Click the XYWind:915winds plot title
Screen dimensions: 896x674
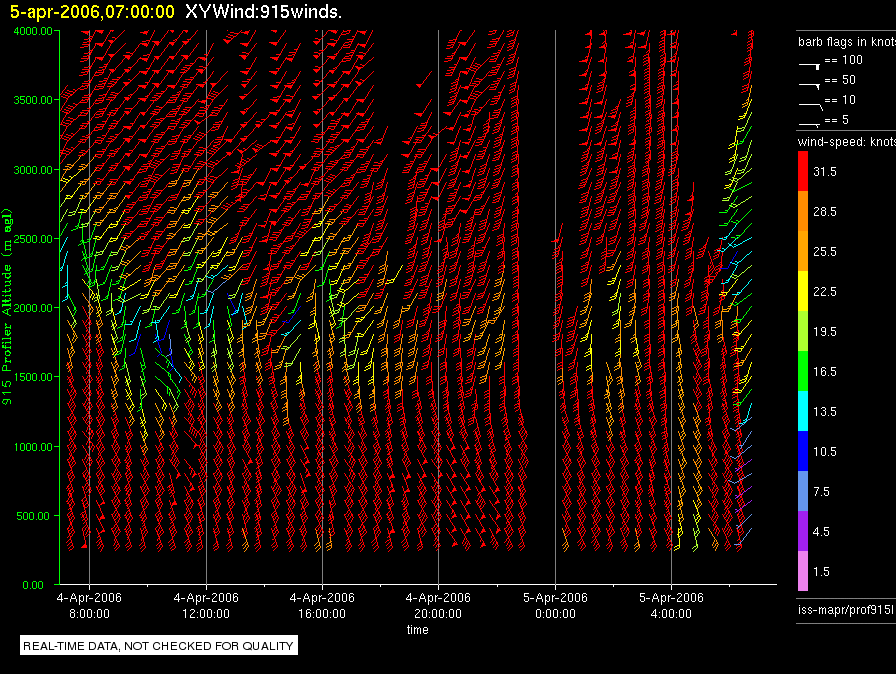pyautogui.click(x=264, y=12)
